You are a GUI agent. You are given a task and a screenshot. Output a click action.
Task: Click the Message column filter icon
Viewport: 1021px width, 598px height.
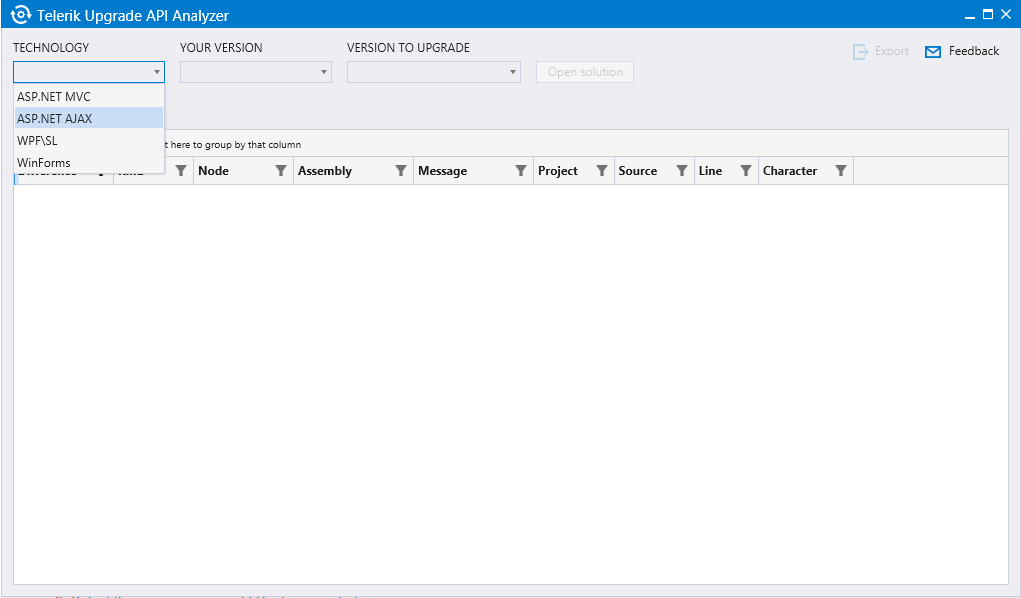(521, 171)
